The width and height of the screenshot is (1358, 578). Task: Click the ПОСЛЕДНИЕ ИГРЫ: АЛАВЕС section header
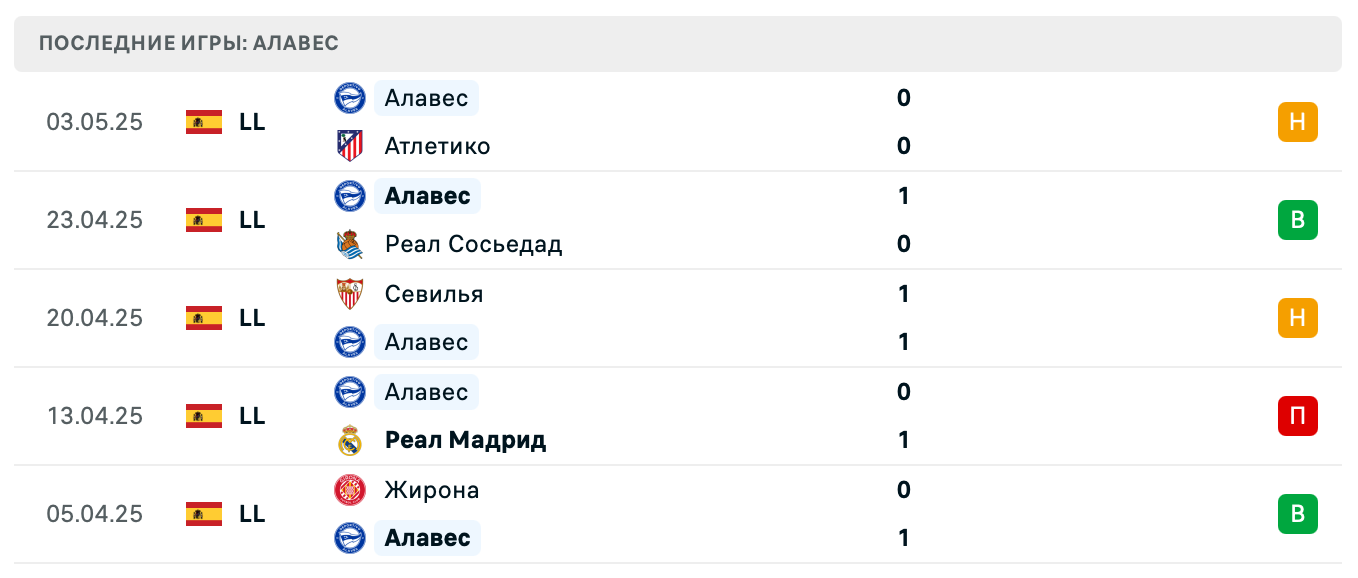pyautogui.click(x=188, y=43)
